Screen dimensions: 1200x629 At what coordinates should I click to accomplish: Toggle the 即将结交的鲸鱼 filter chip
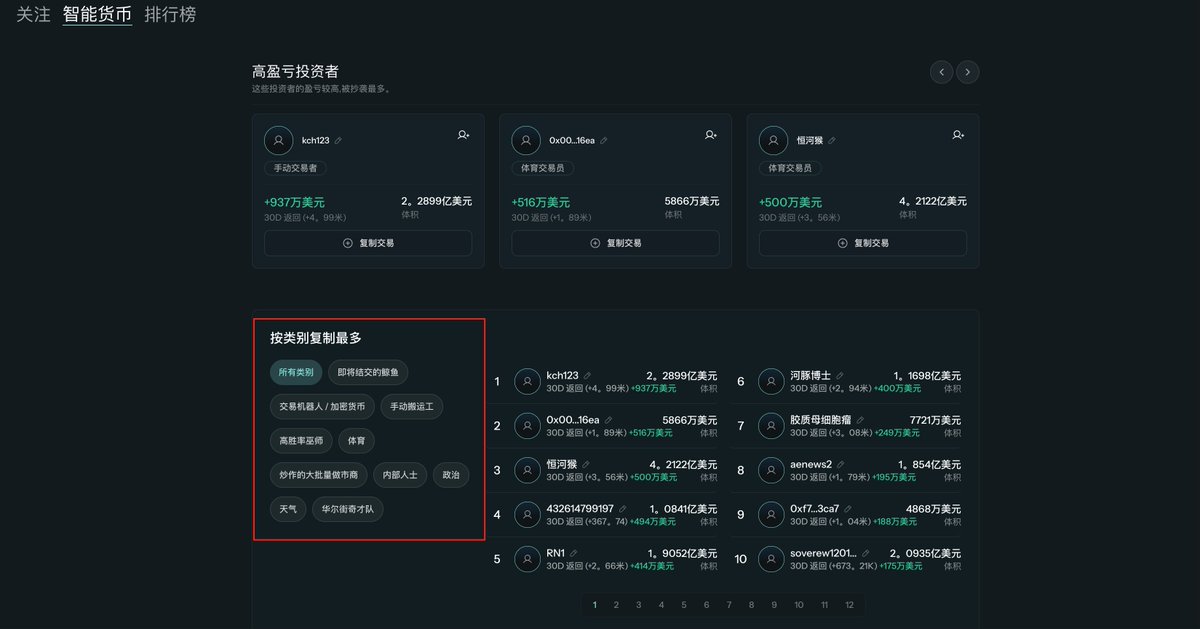tap(368, 373)
